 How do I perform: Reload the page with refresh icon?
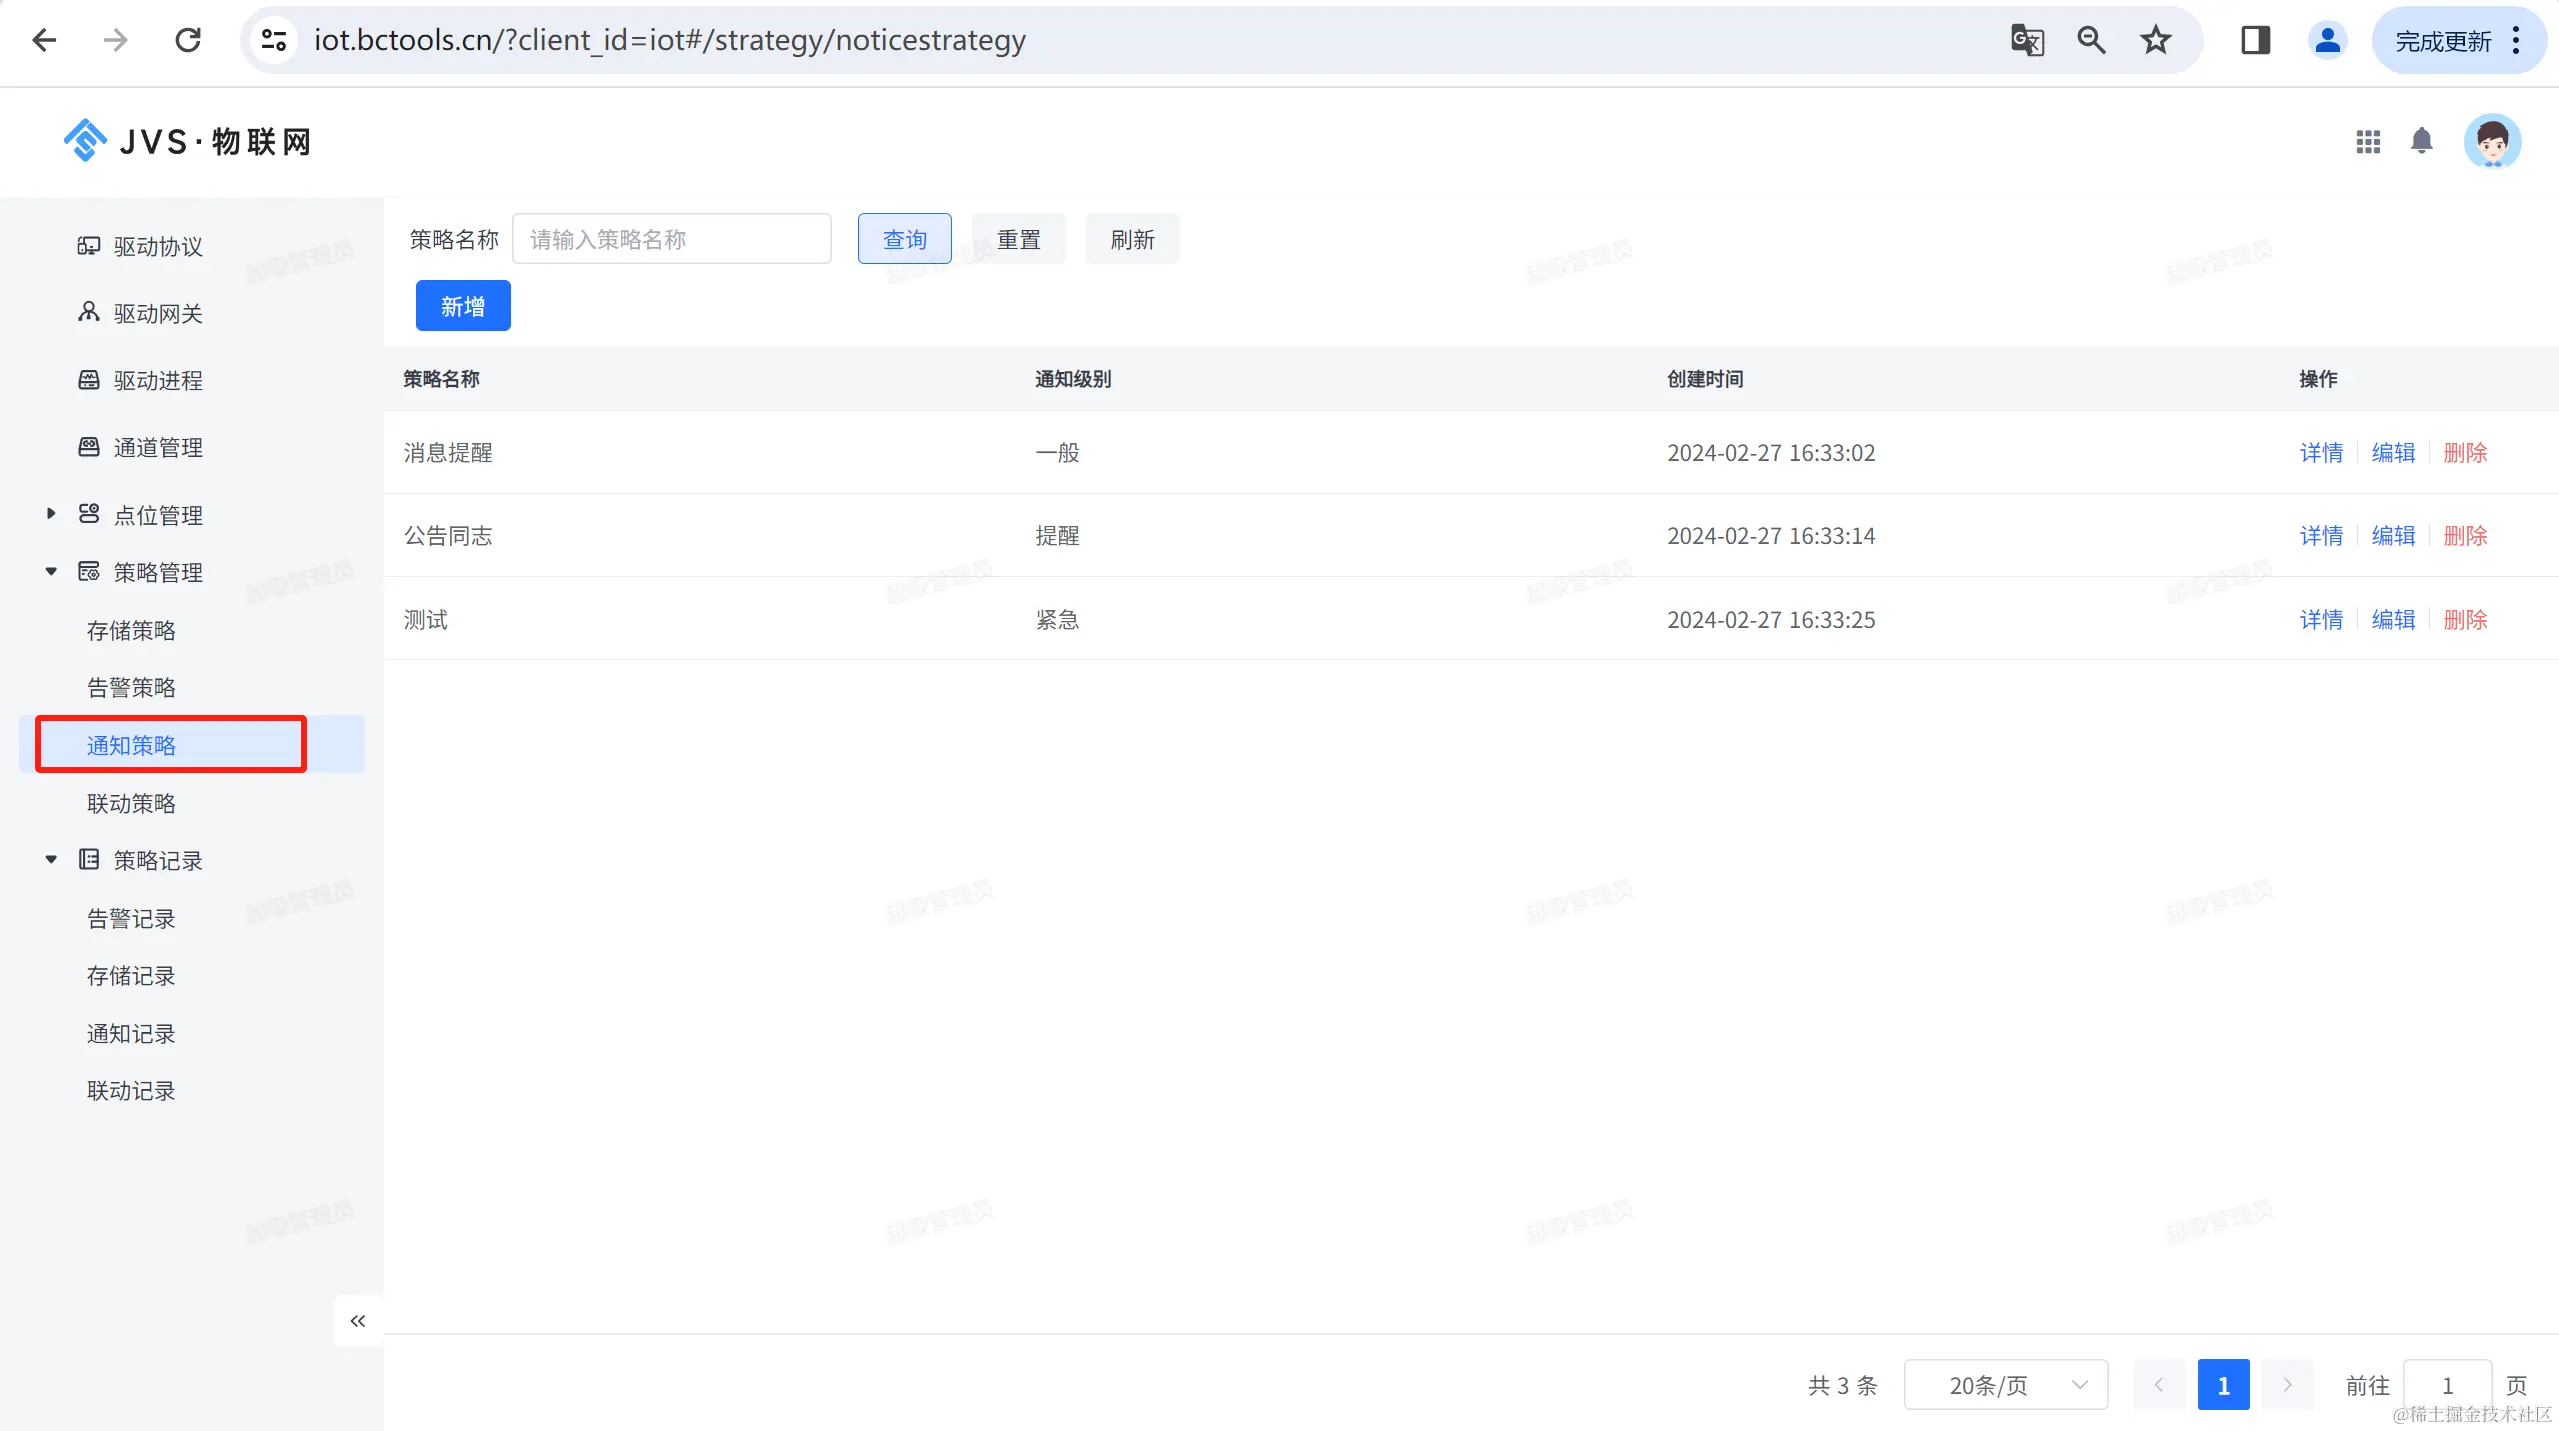click(188, 40)
